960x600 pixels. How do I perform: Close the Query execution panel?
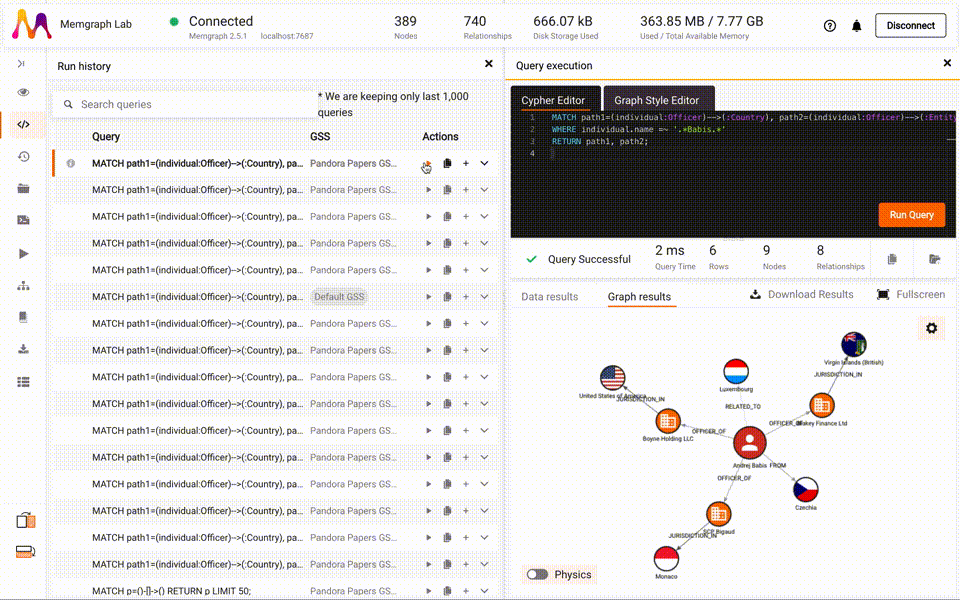947,63
